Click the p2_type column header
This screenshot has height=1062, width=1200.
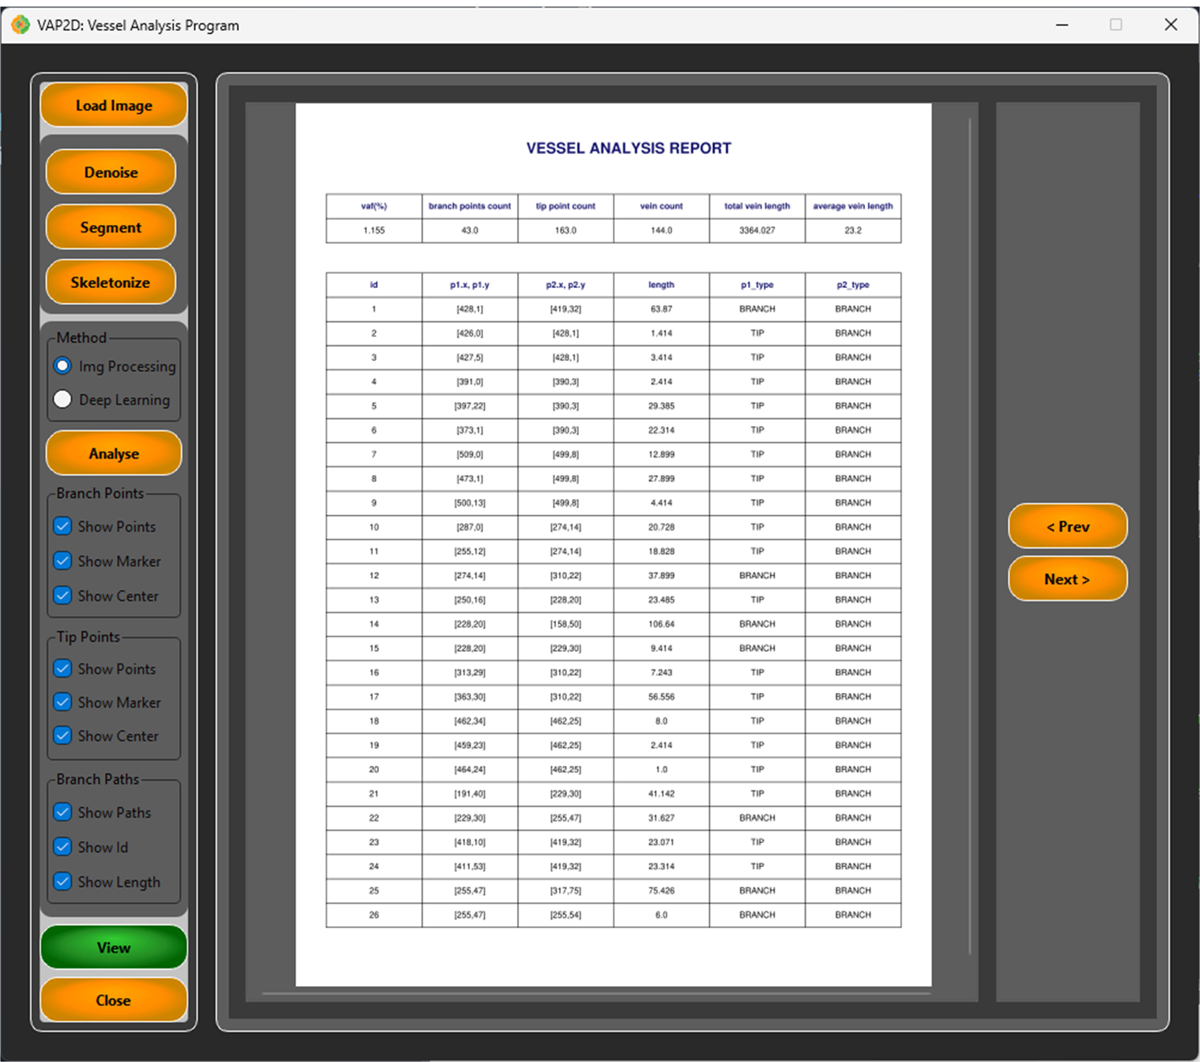point(853,285)
